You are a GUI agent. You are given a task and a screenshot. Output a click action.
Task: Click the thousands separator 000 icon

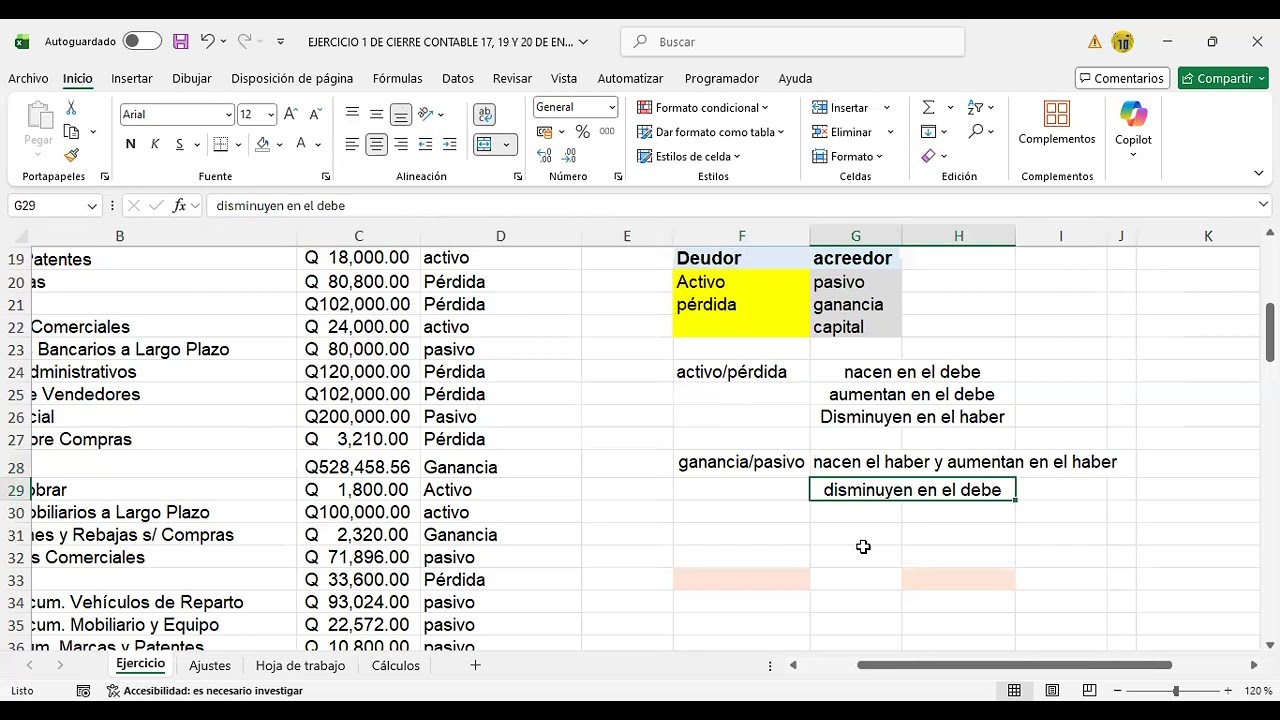coord(608,132)
